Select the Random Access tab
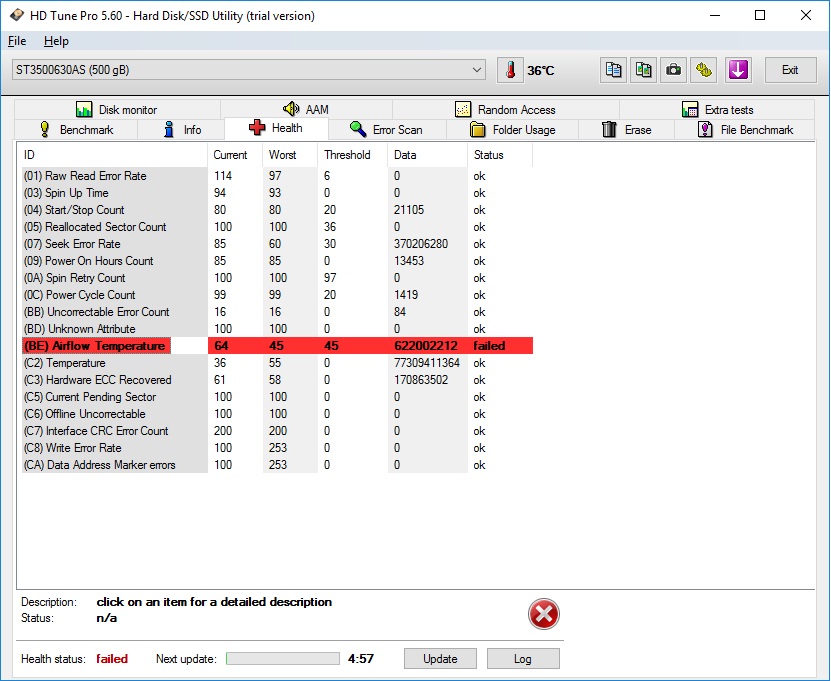 pos(505,110)
